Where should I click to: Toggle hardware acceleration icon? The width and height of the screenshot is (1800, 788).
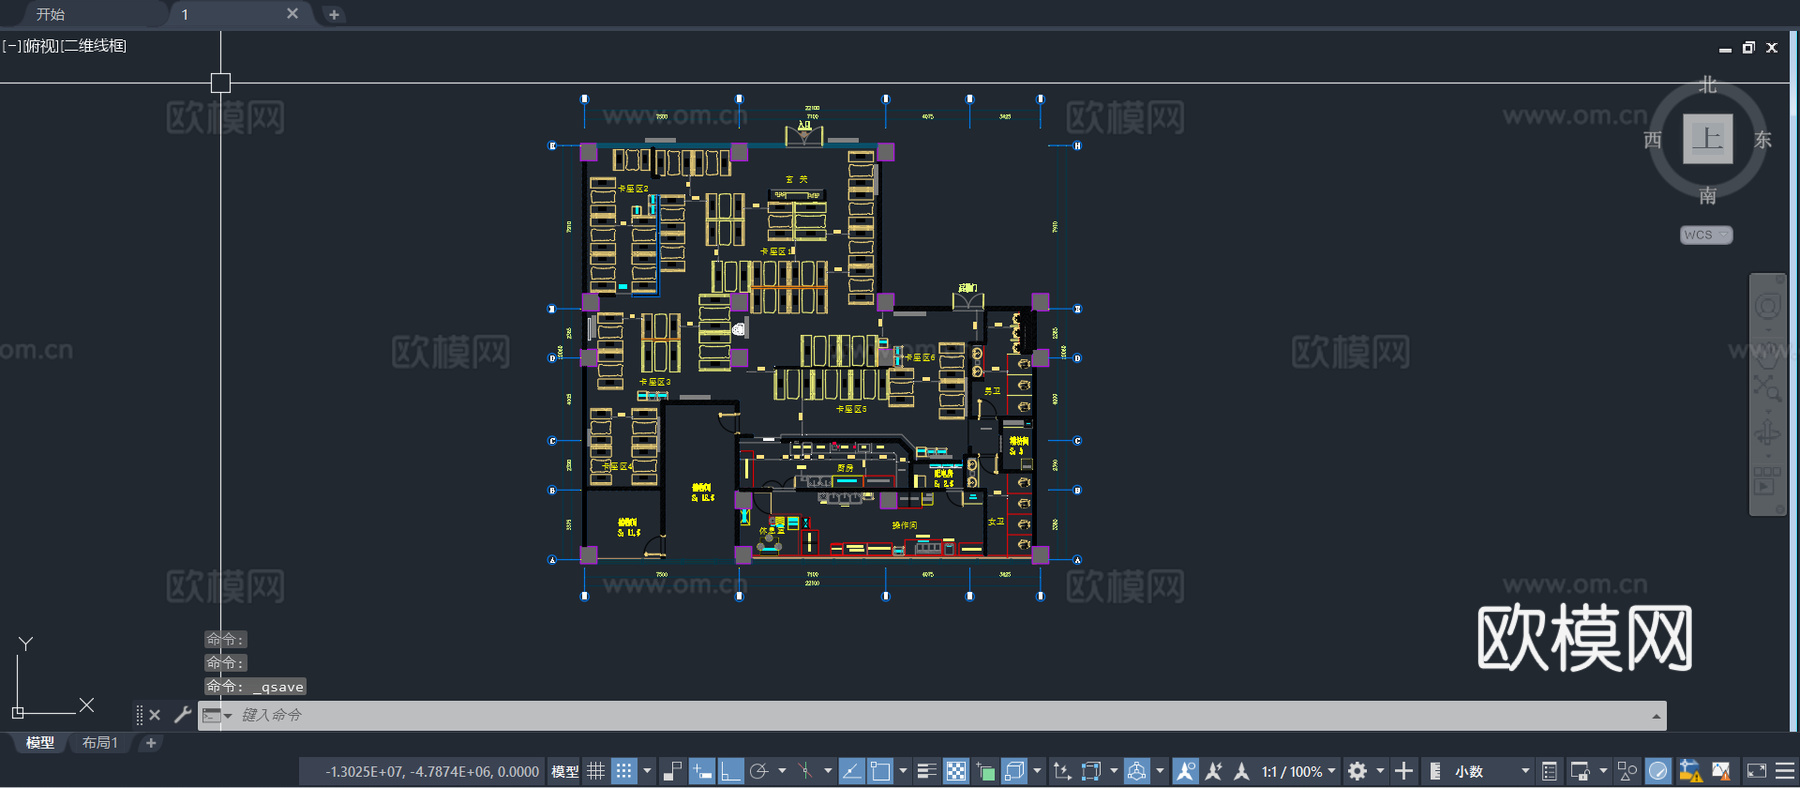(1658, 771)
